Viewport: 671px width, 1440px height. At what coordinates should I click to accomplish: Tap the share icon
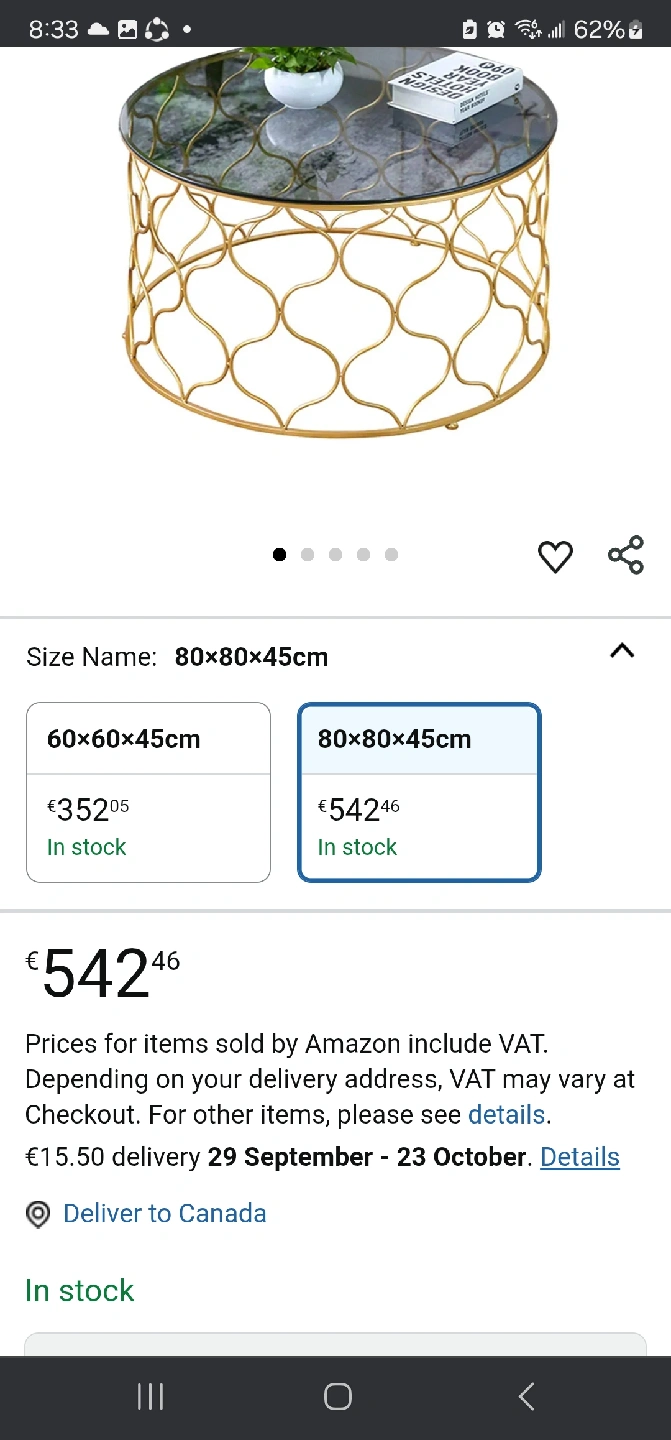pyautogui.click(x=626, y=555)
